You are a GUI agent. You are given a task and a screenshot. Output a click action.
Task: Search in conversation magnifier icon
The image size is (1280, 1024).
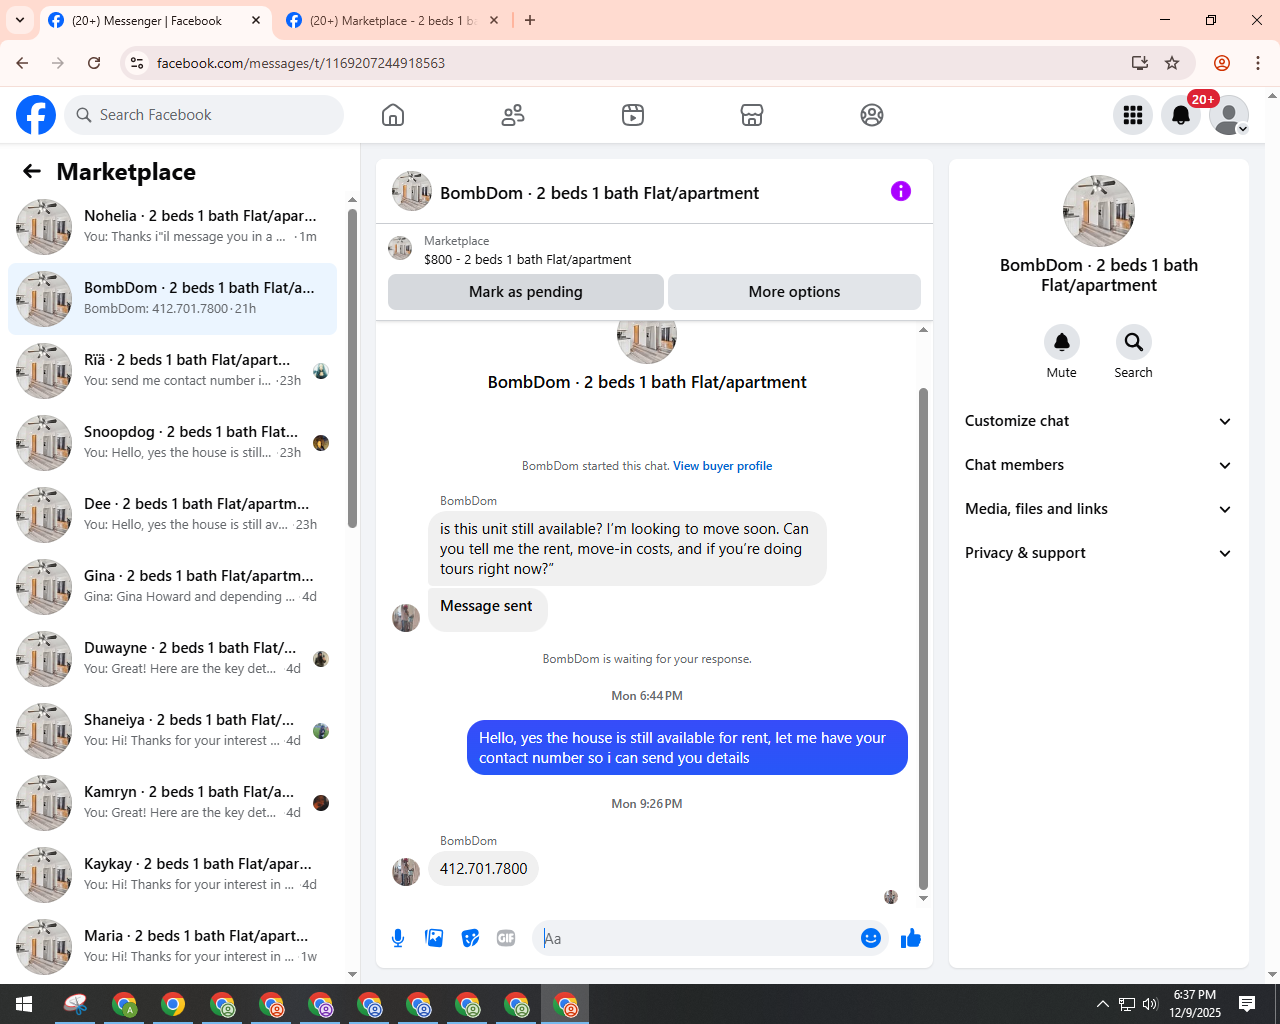(1134, 342)
